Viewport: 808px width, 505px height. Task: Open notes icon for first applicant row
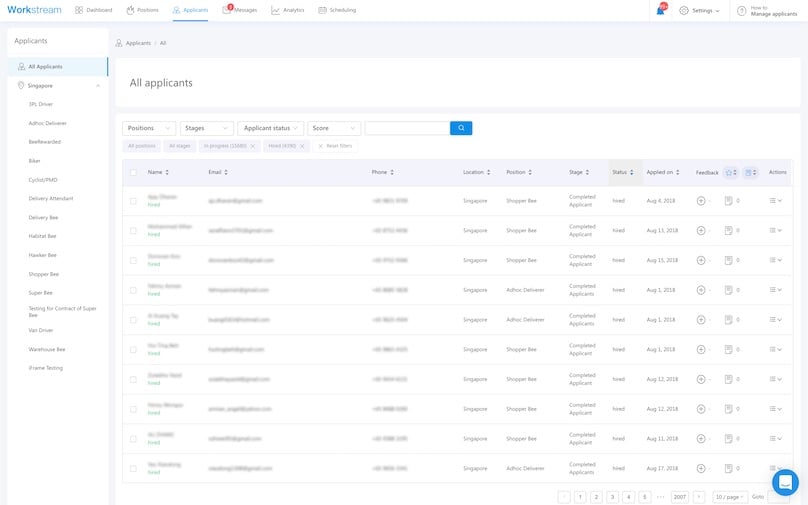click(728, 201)
